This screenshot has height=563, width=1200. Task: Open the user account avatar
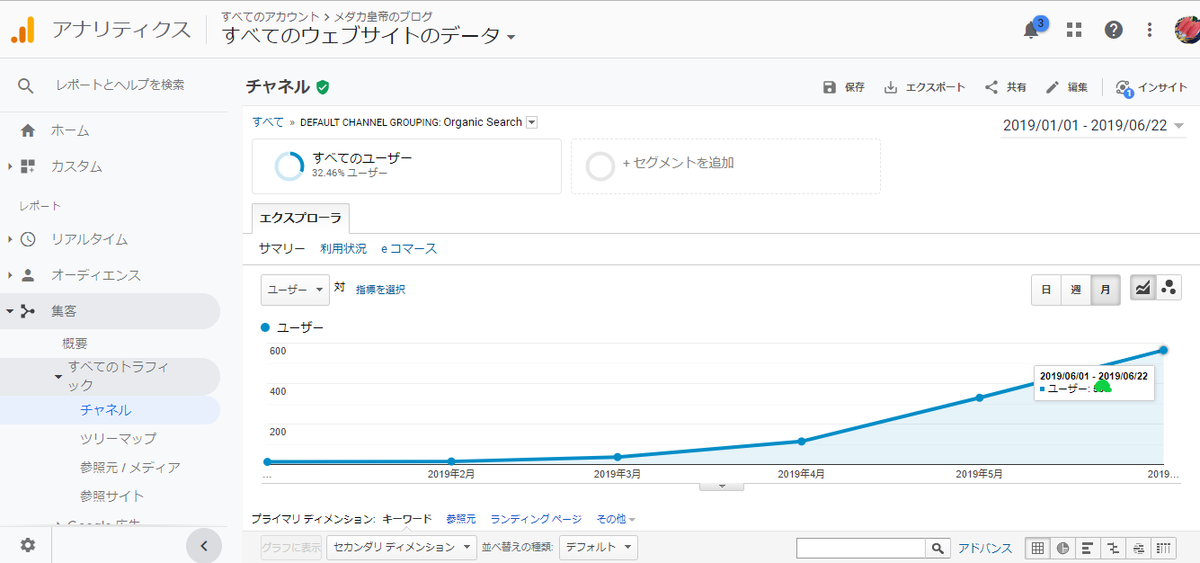coord(1188,29)
